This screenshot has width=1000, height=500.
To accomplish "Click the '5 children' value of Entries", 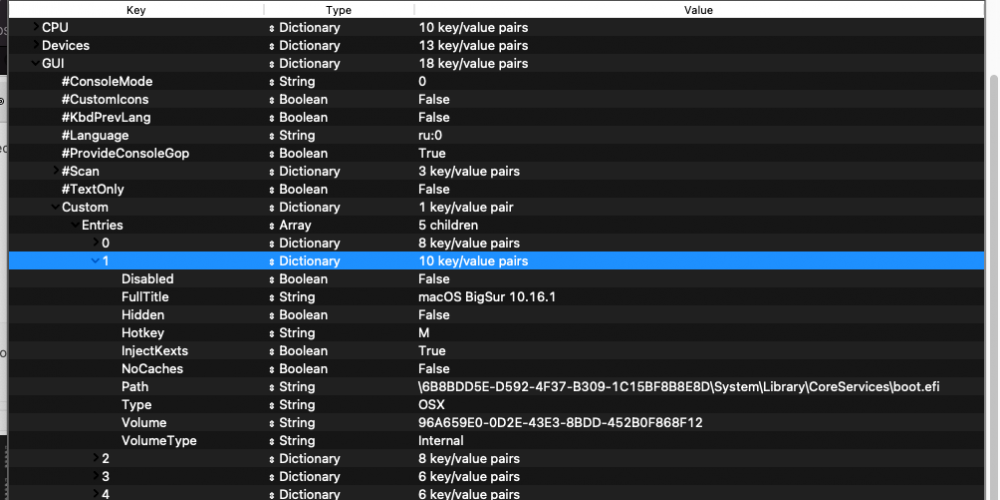I will pos(448,225).
